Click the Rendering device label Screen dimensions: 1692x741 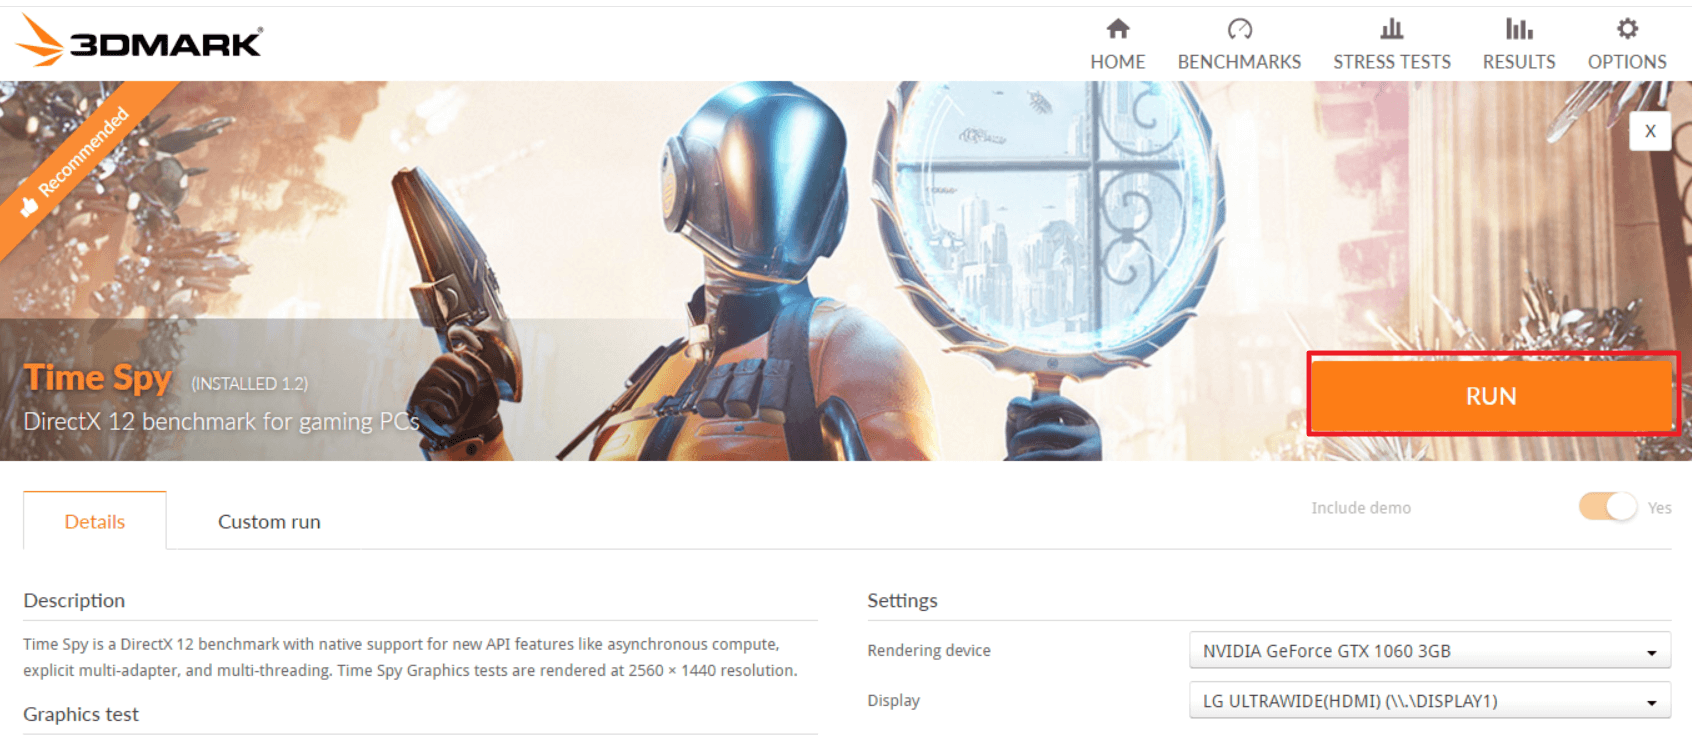coord(929,651)
